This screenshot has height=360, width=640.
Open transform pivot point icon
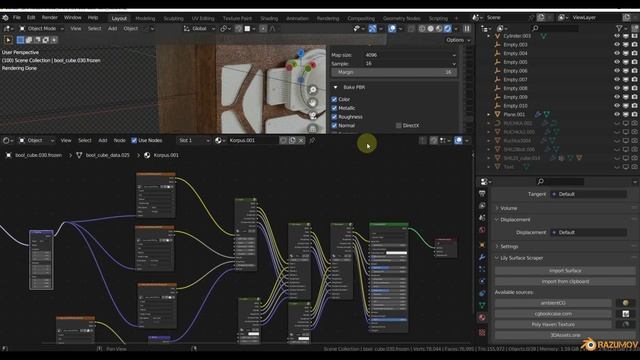224,29
